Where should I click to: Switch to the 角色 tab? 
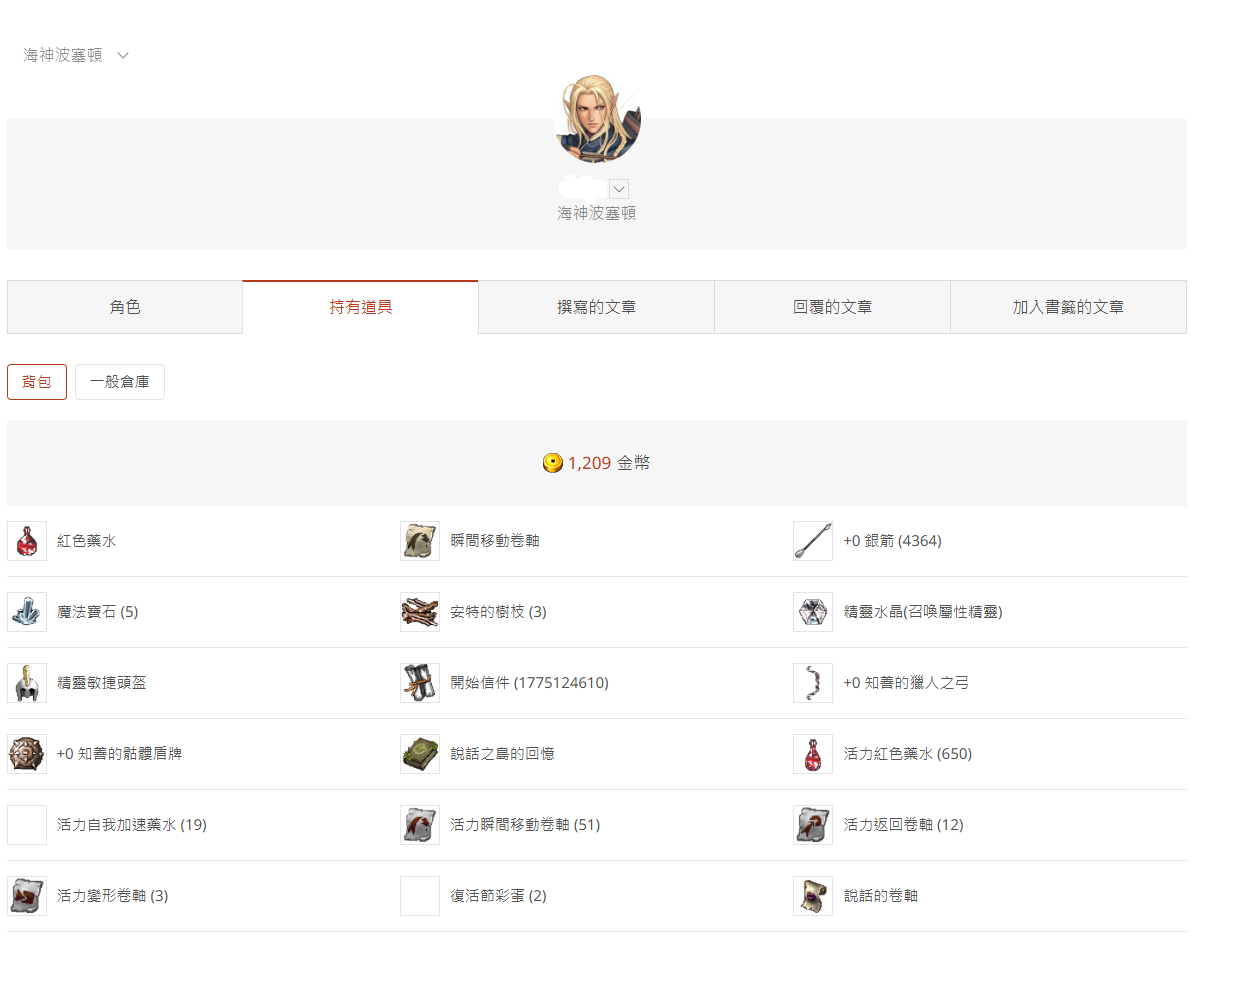click(125, 307)
